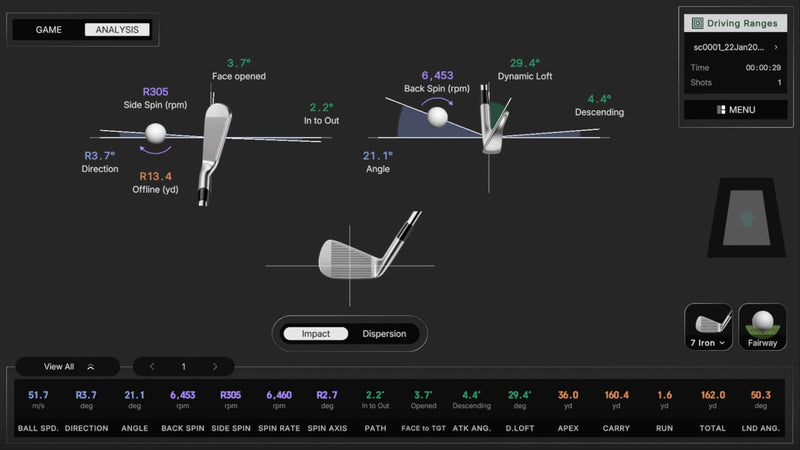The height and width of the screenshot is (450, 800).
Task: Click the Driving Ranges mode icon
Action: click(698, 23)
